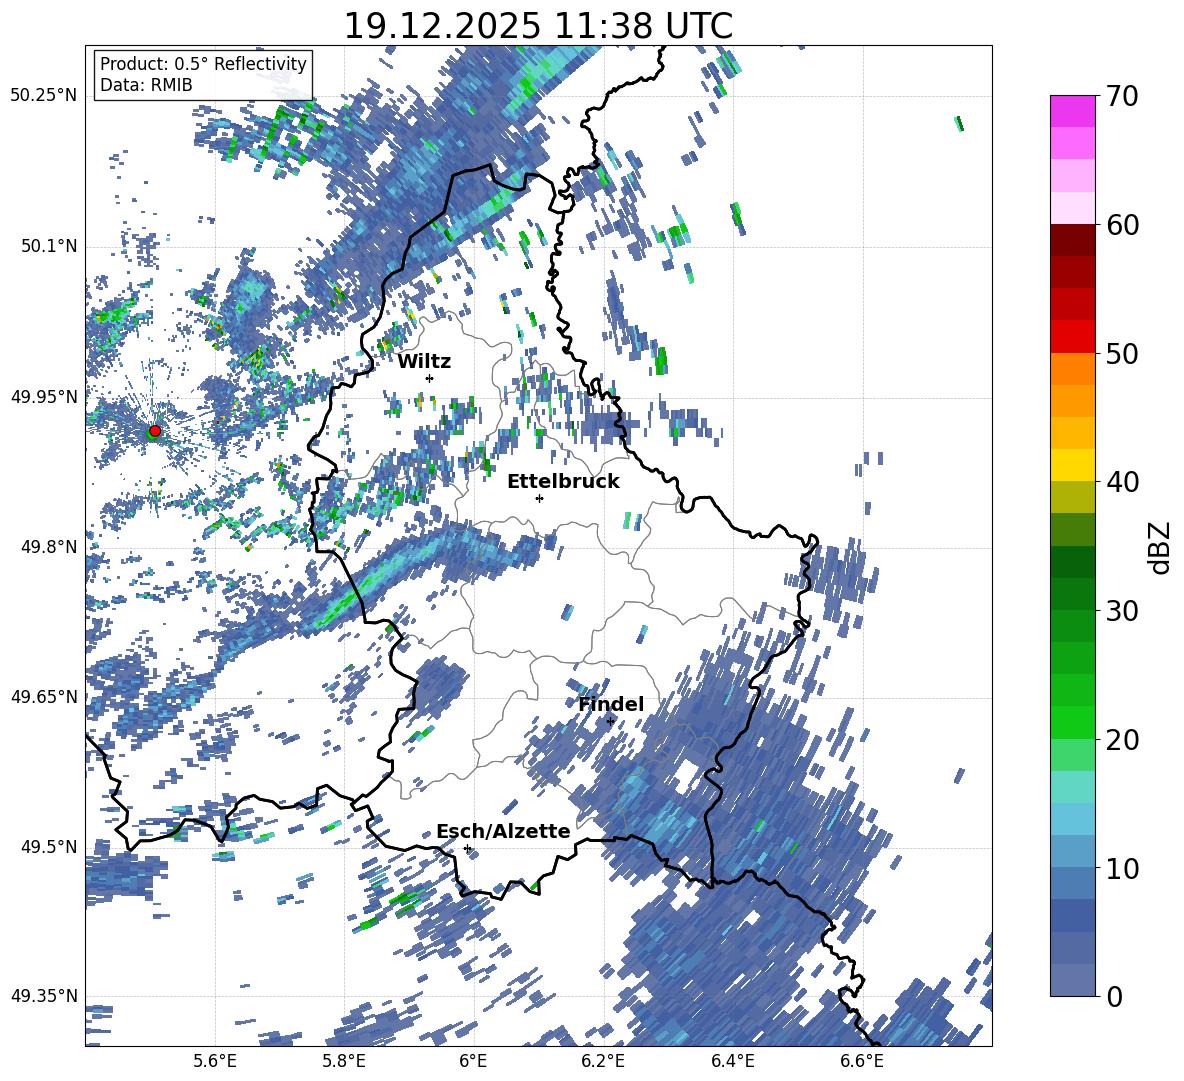The height and width of the screenshot is (1081, 1184).
Task: Click the 0 colorbar tick label
Action: coord(1114,997)
